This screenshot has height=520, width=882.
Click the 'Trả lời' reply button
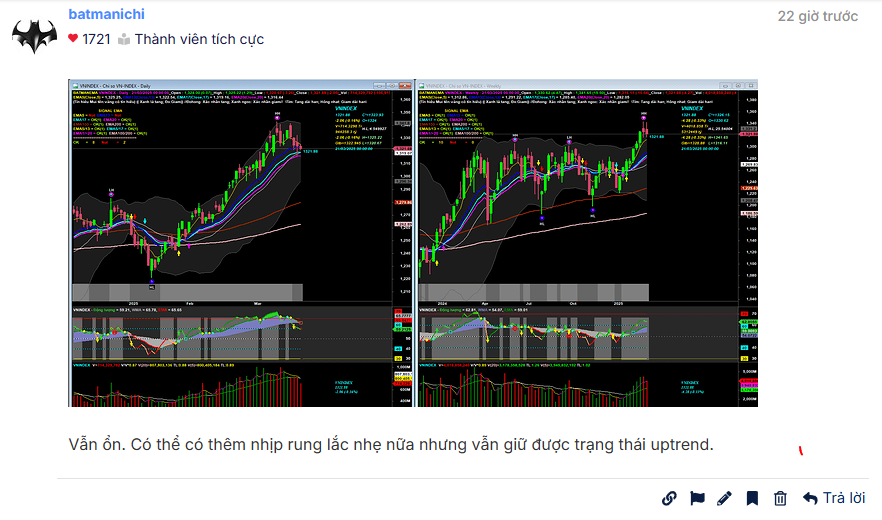pos(834,498)
